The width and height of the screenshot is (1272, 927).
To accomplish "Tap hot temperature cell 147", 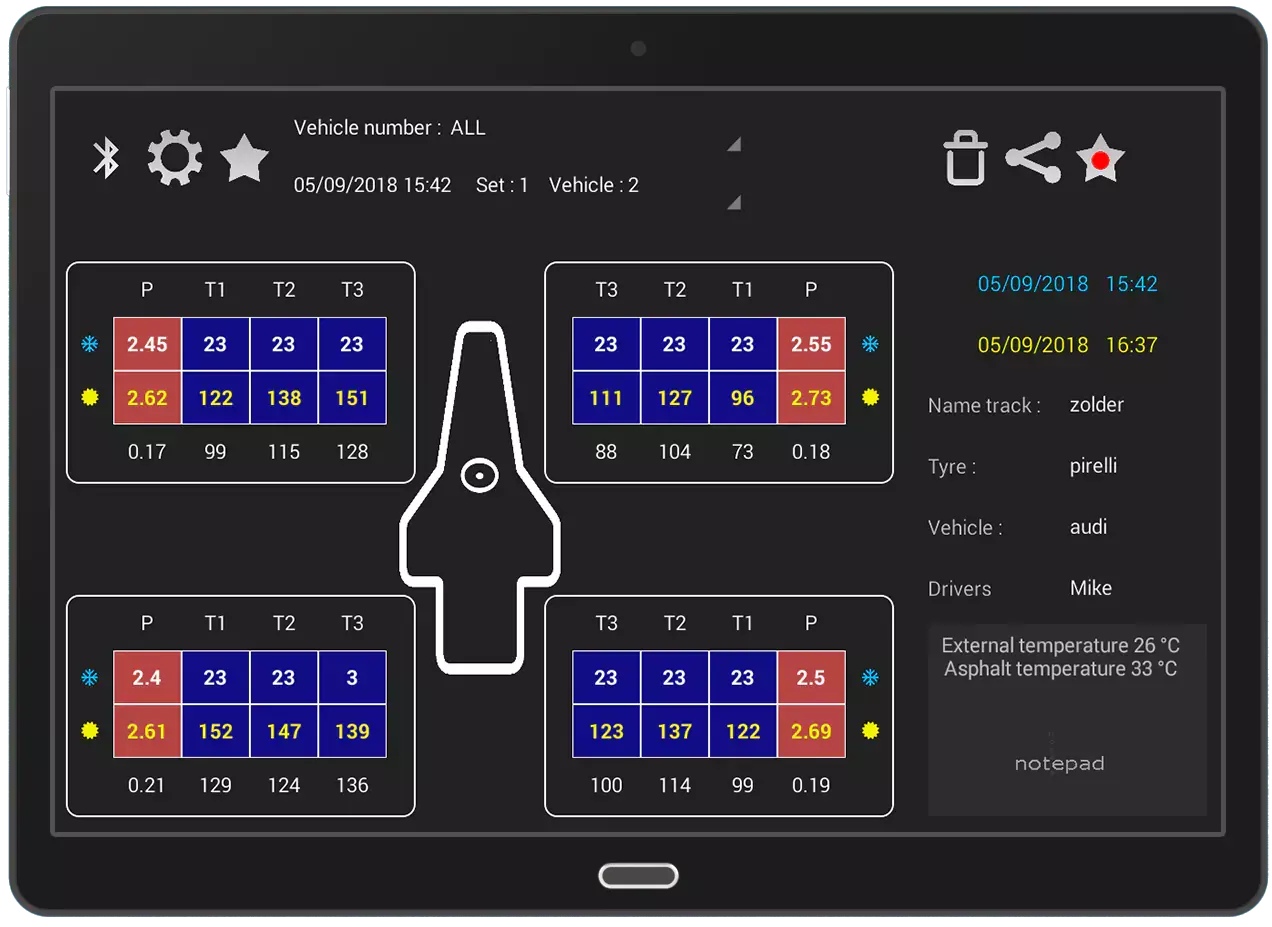I will [284, 731].
